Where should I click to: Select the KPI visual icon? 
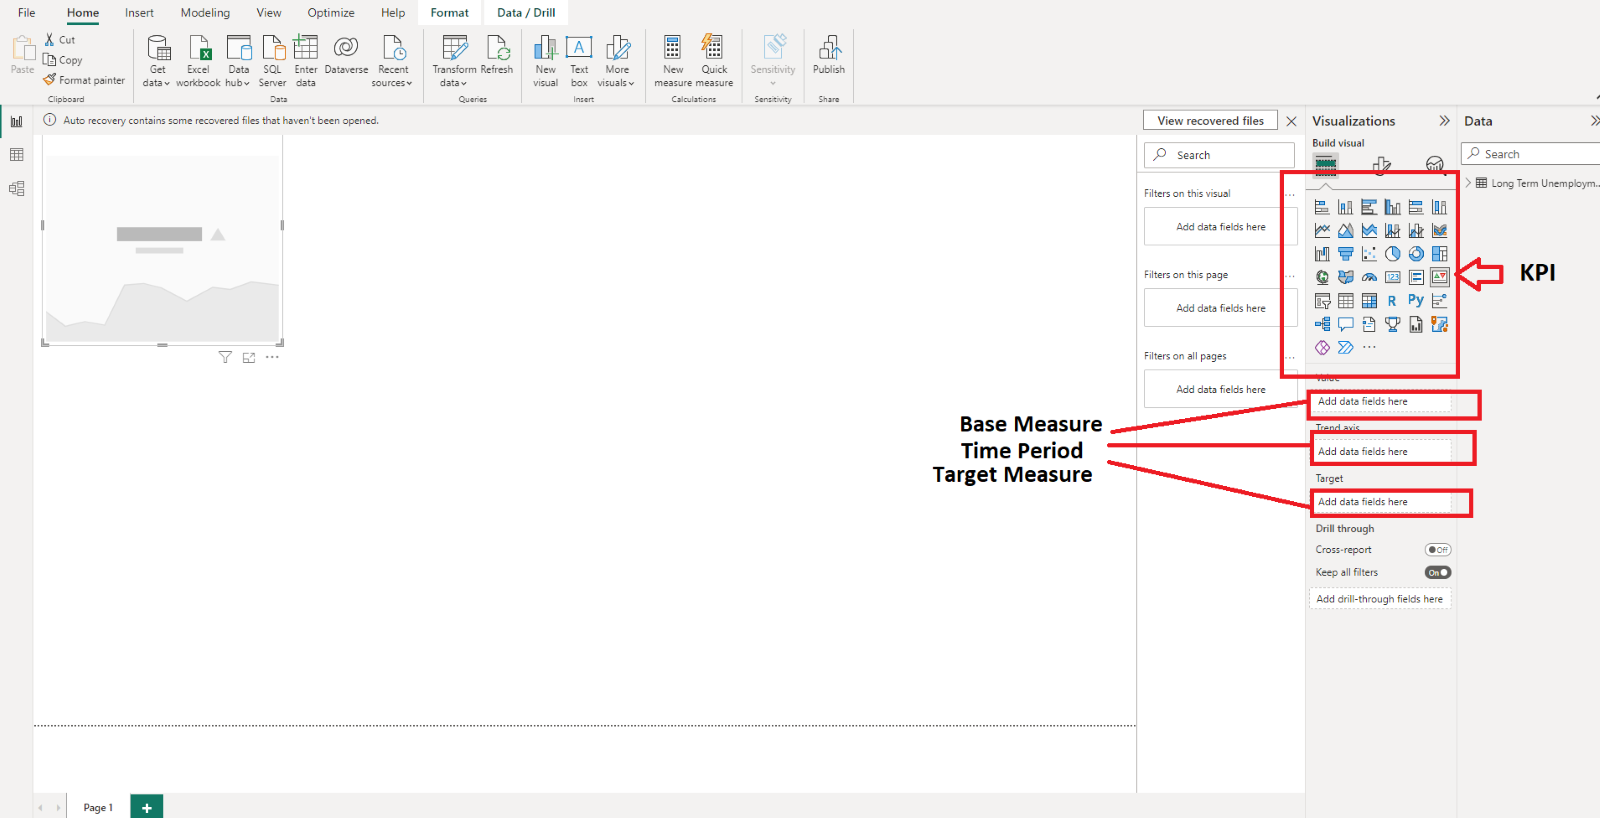pos(1439,277)
